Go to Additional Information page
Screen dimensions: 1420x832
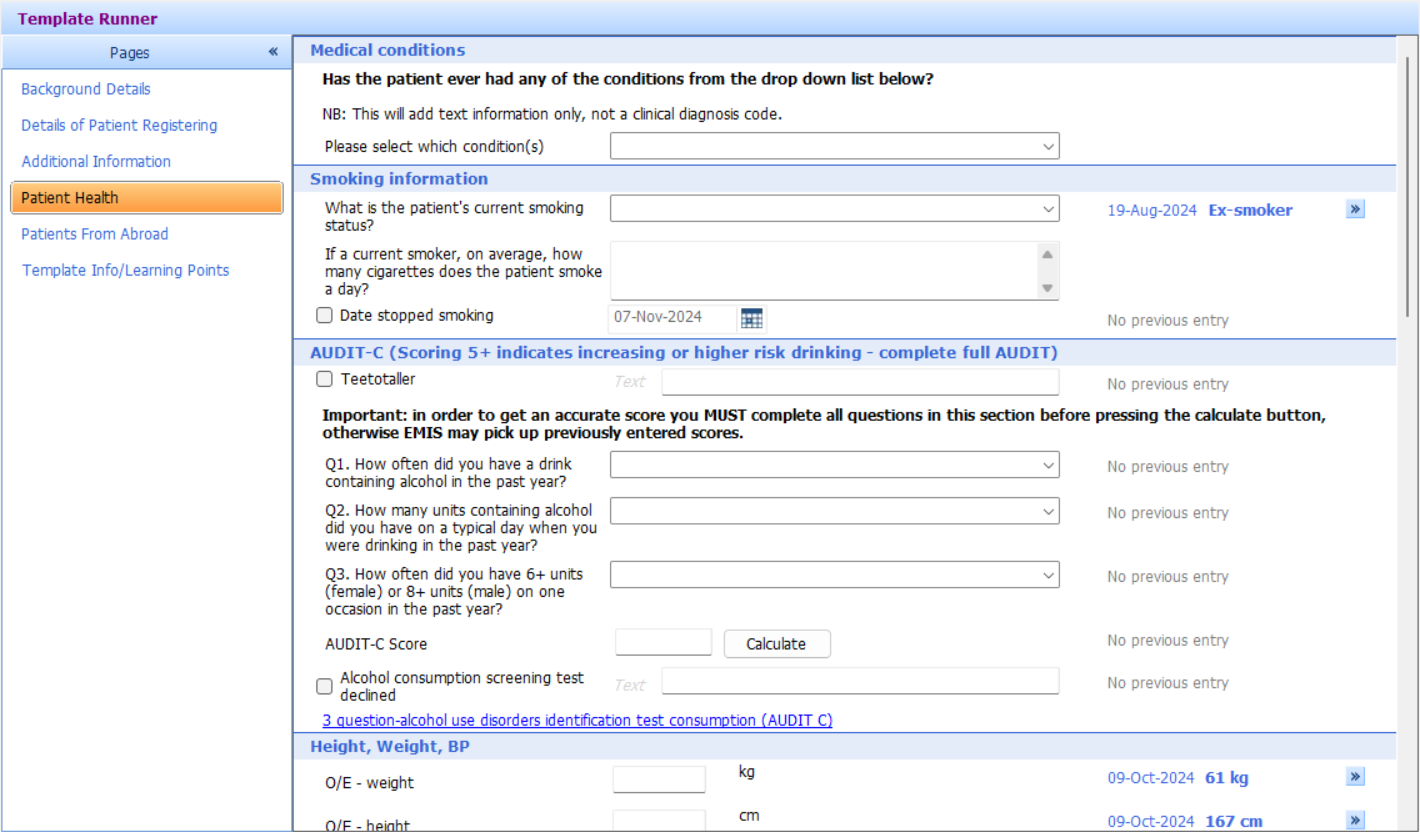[96, 161]
